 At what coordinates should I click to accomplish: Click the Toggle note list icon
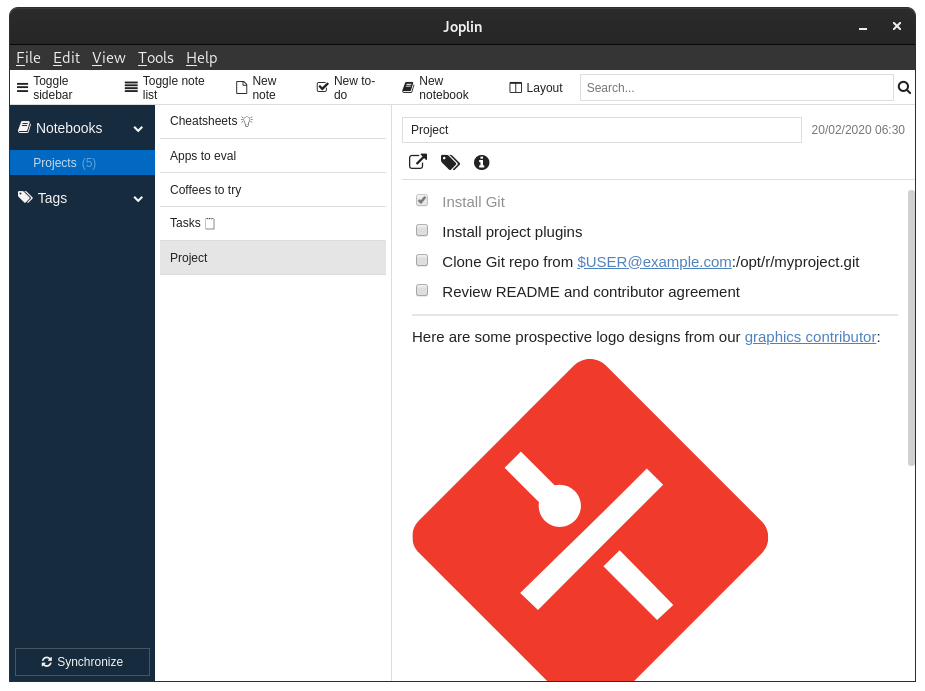(129, 87)
